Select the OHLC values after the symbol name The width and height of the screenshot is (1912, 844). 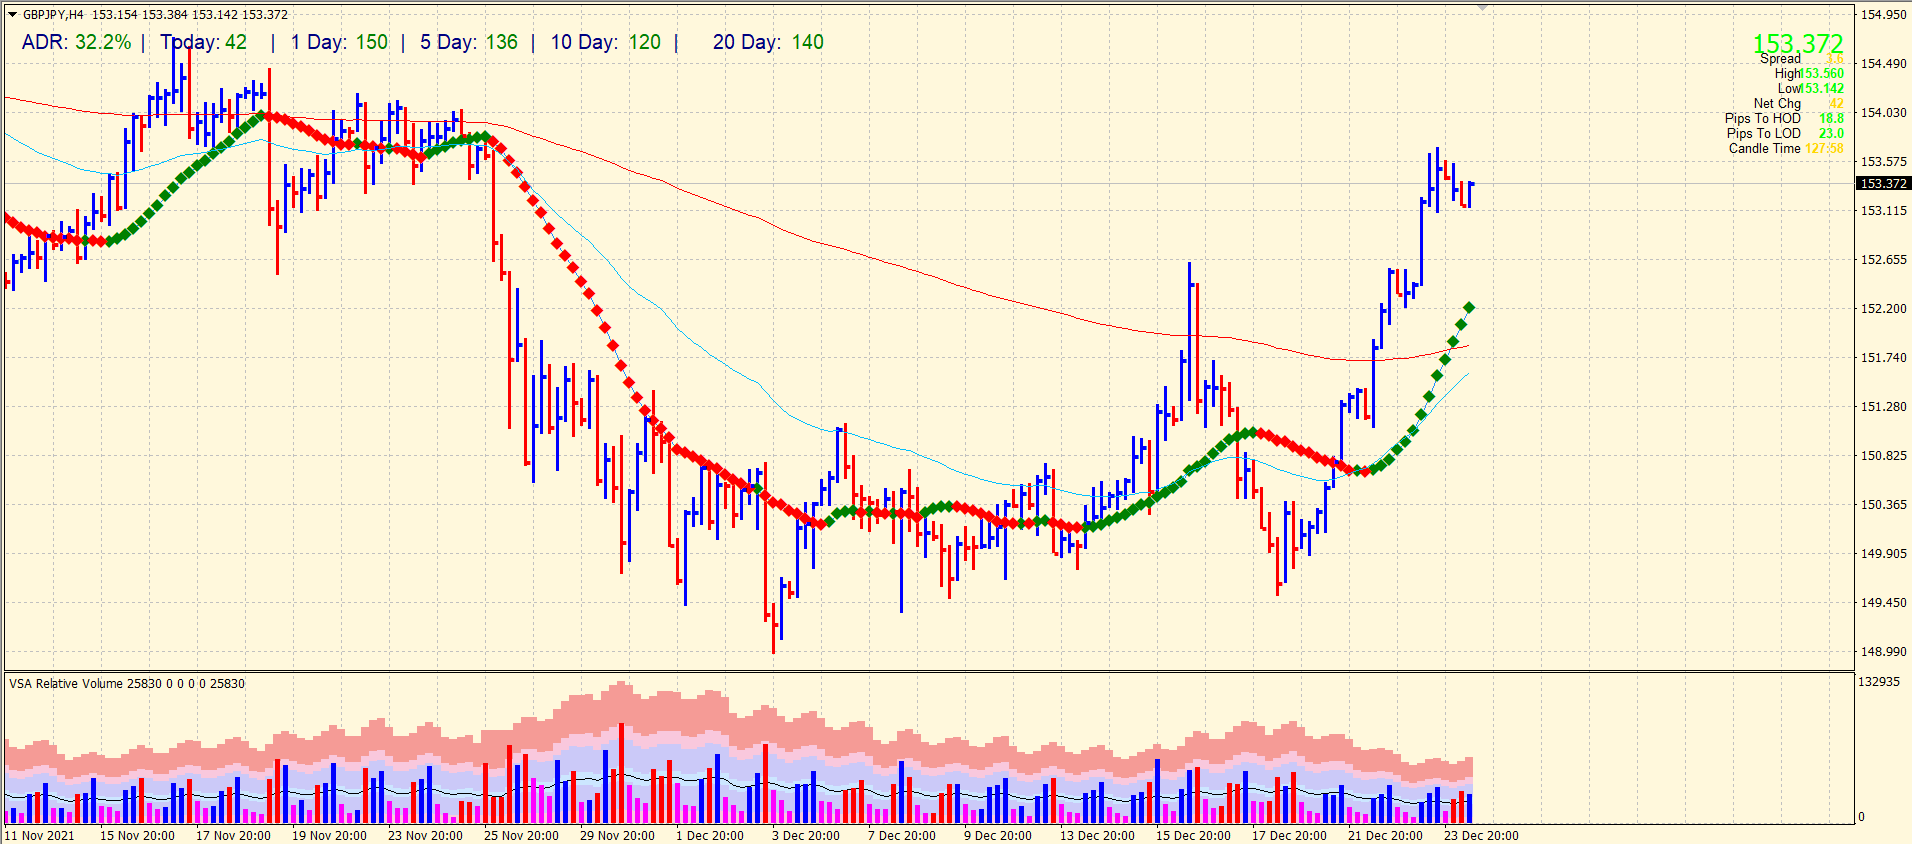pos(190,15)
